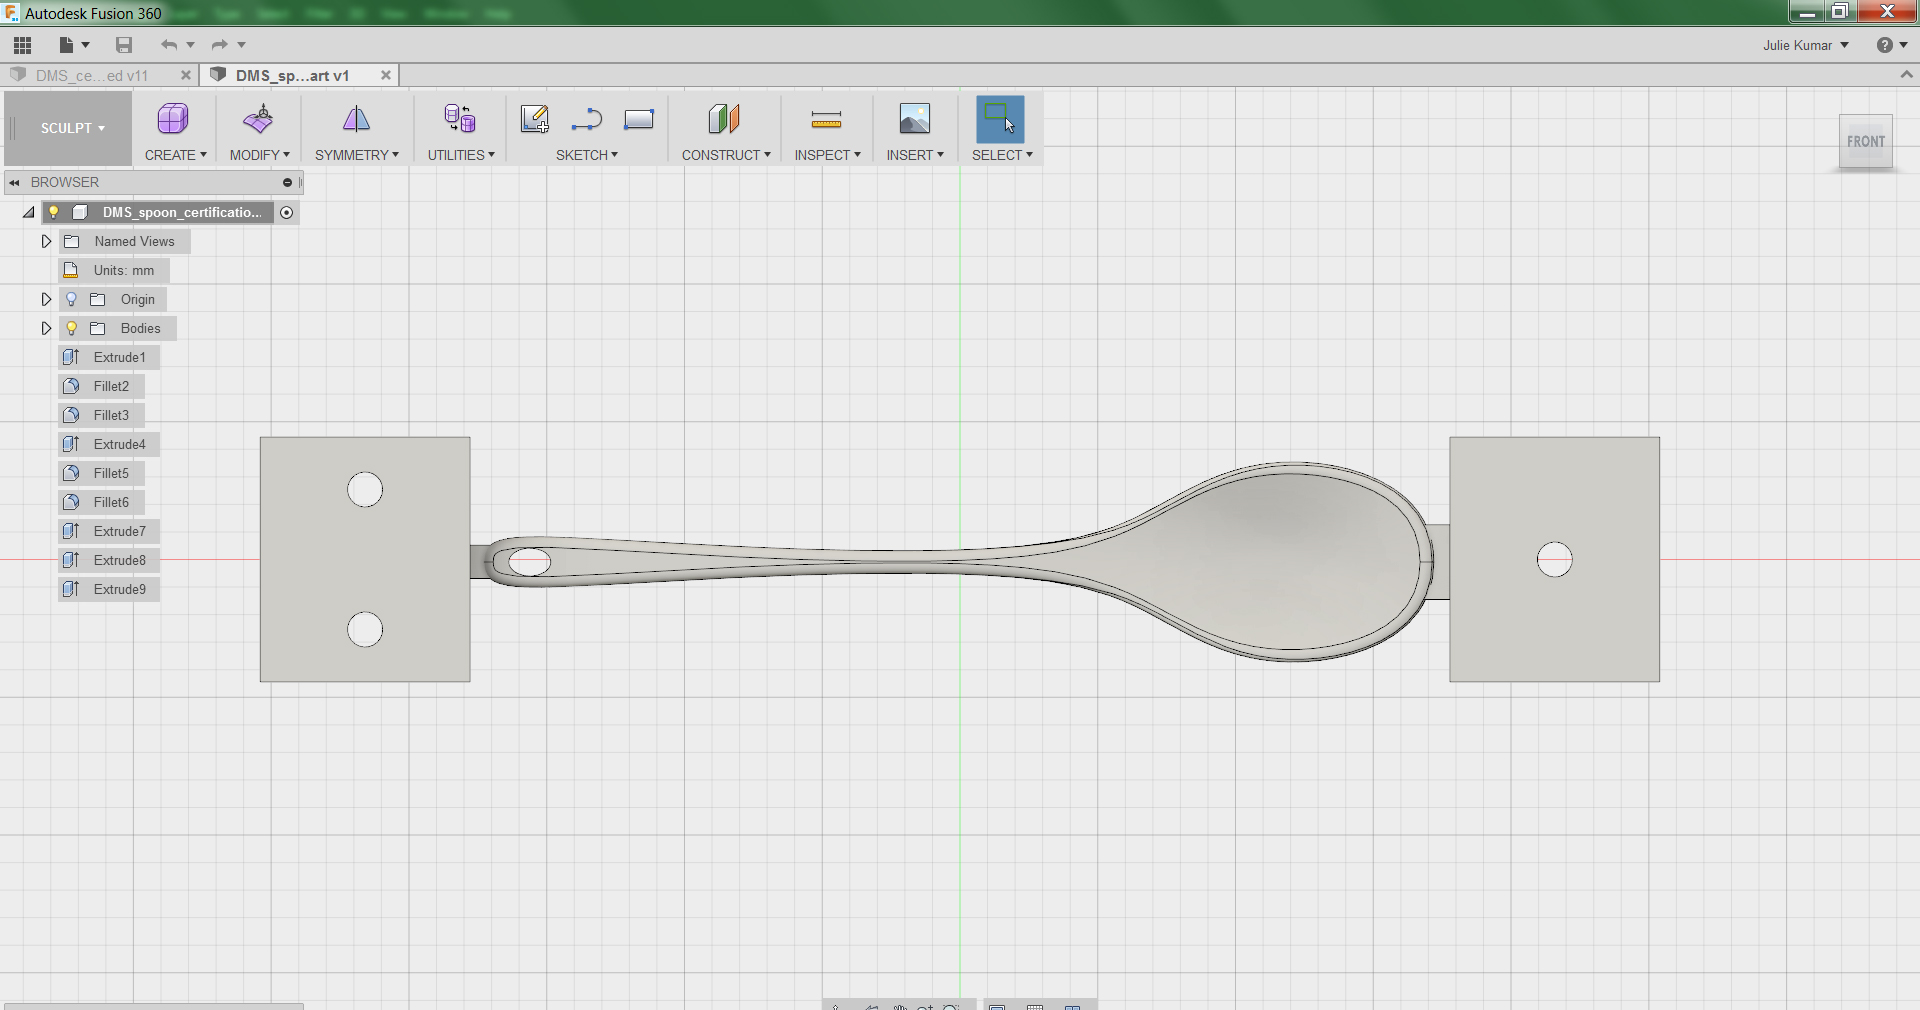This screenshot has height=1010, width=1920.
Task: Select the sketch Rectangle tool
Action: (x=639, y=120)
